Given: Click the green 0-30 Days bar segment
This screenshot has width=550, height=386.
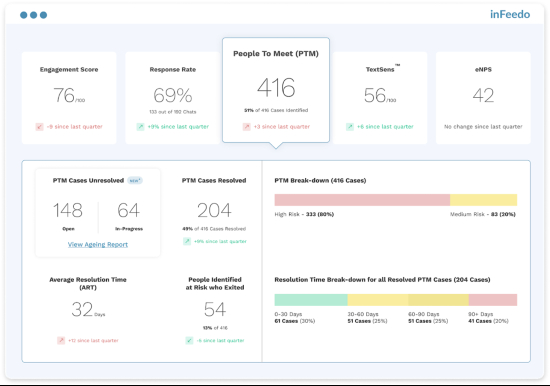Looking at the screenshot, I should (x=311, y=300).
